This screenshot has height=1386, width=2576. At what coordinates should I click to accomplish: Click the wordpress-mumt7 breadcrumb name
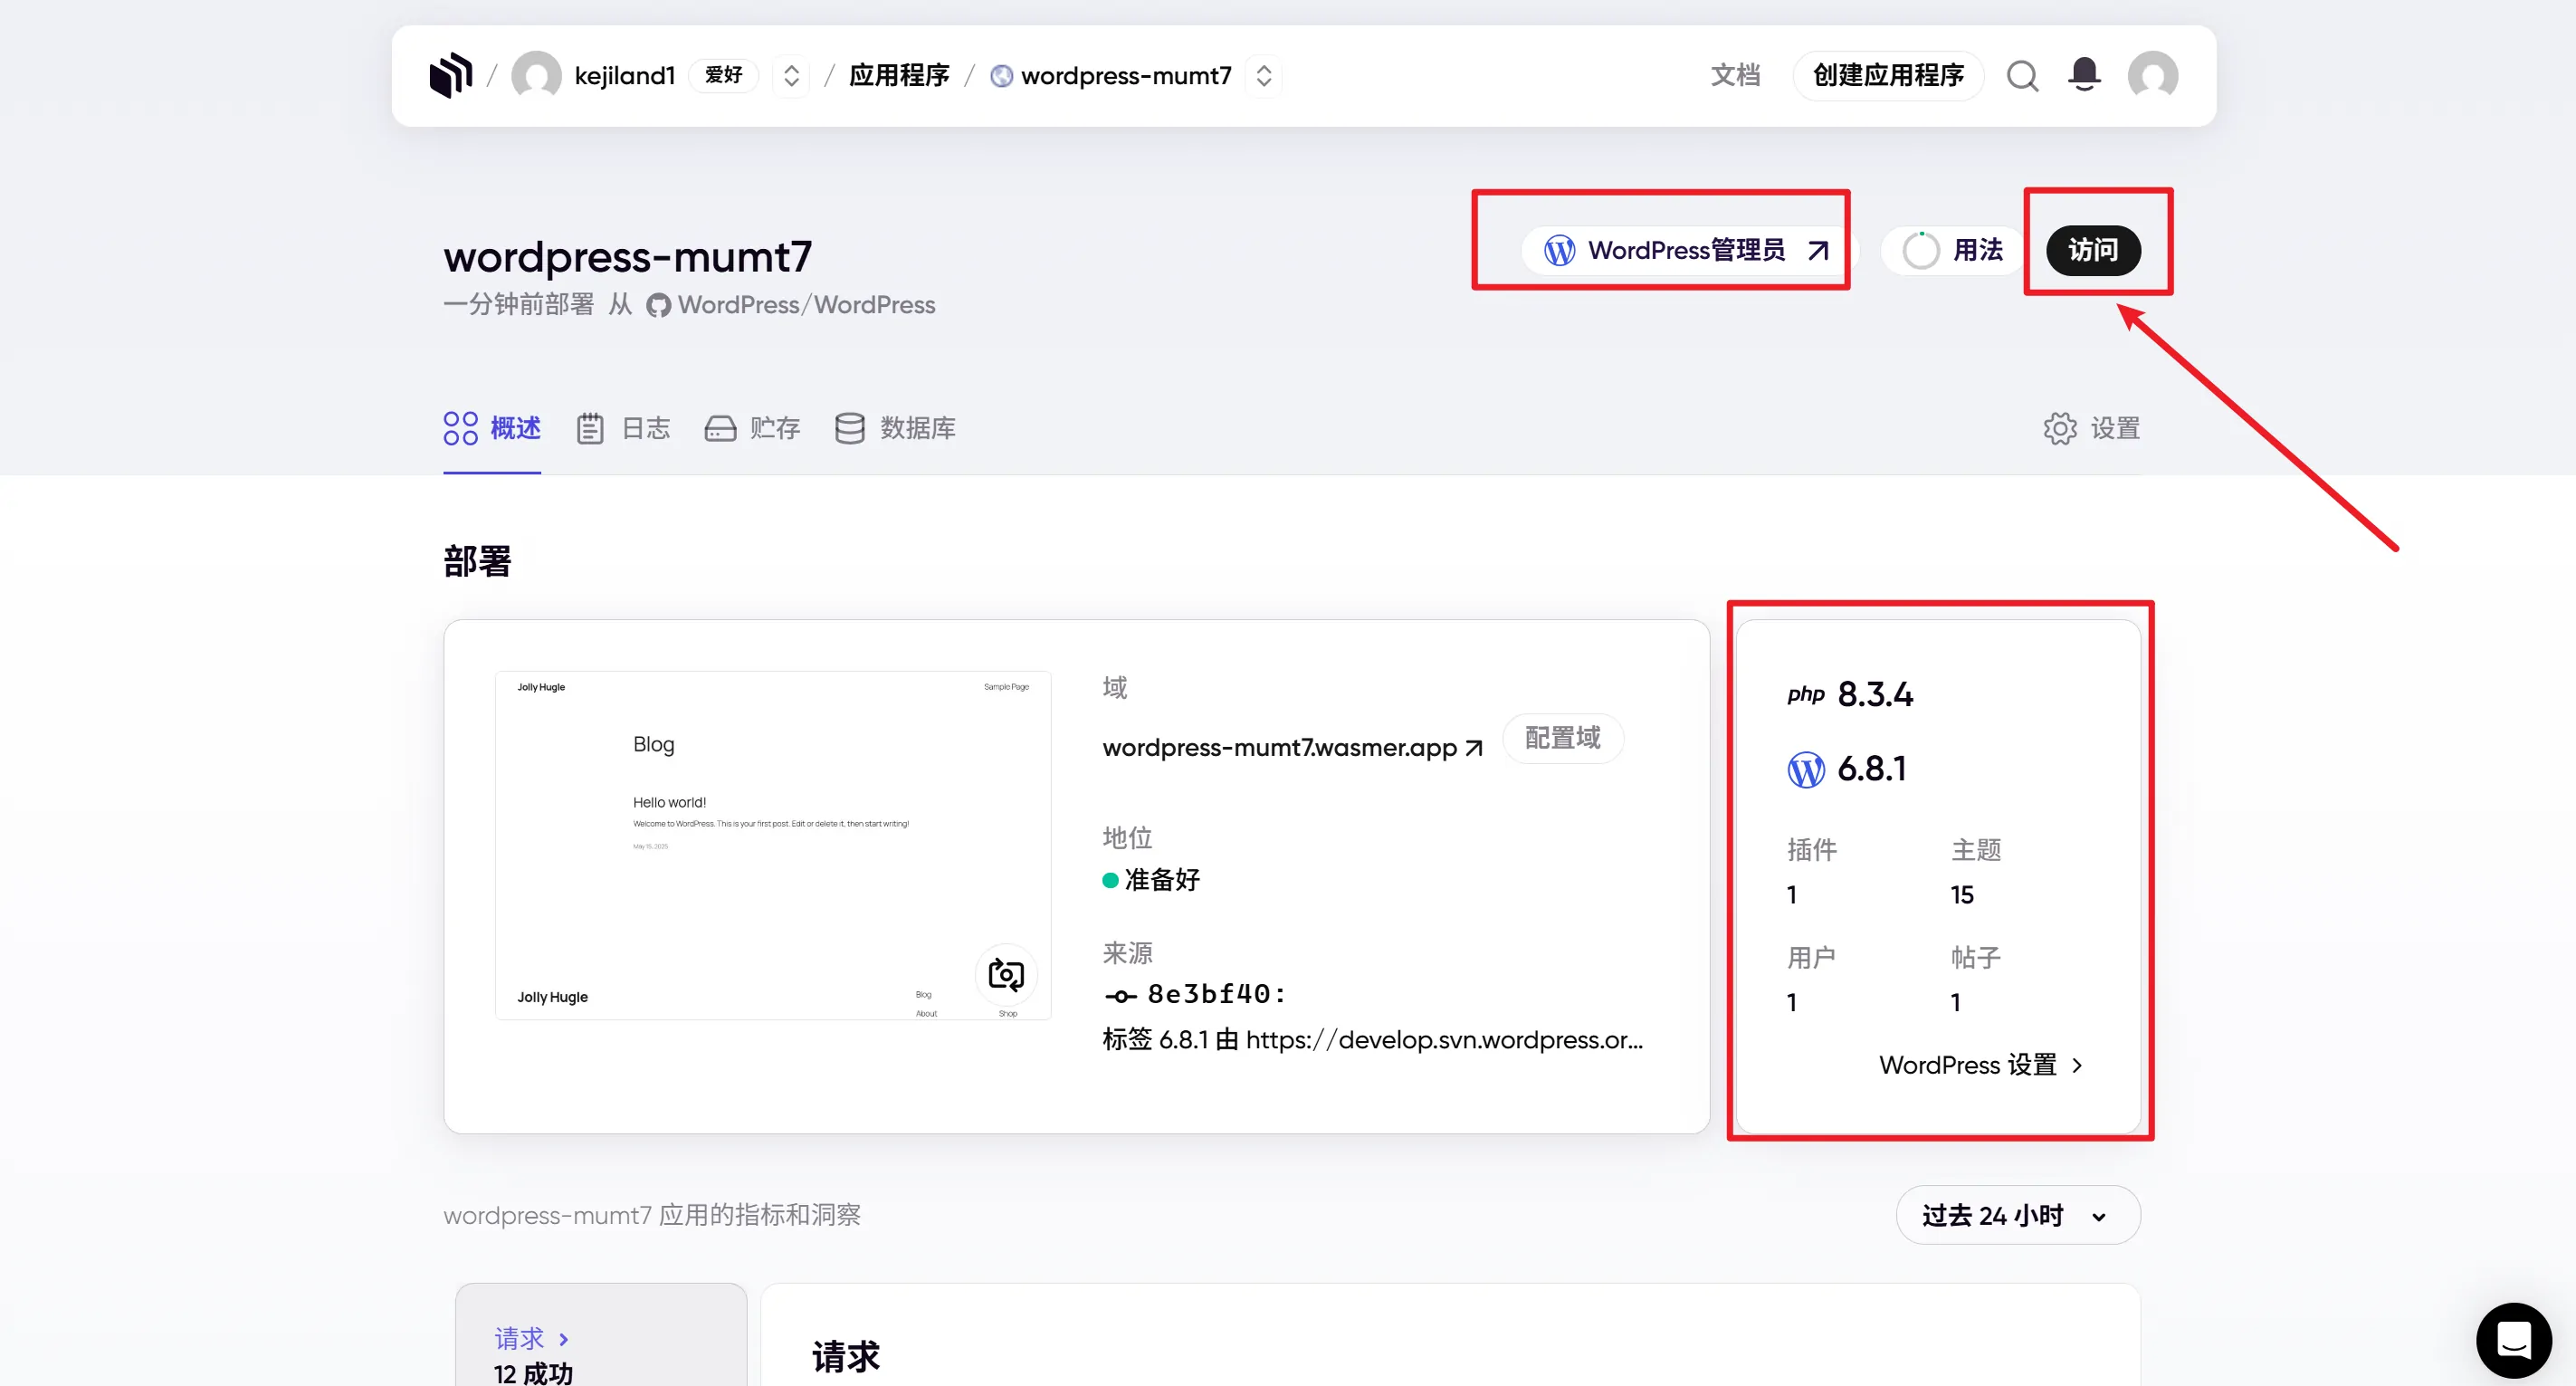1126,76
